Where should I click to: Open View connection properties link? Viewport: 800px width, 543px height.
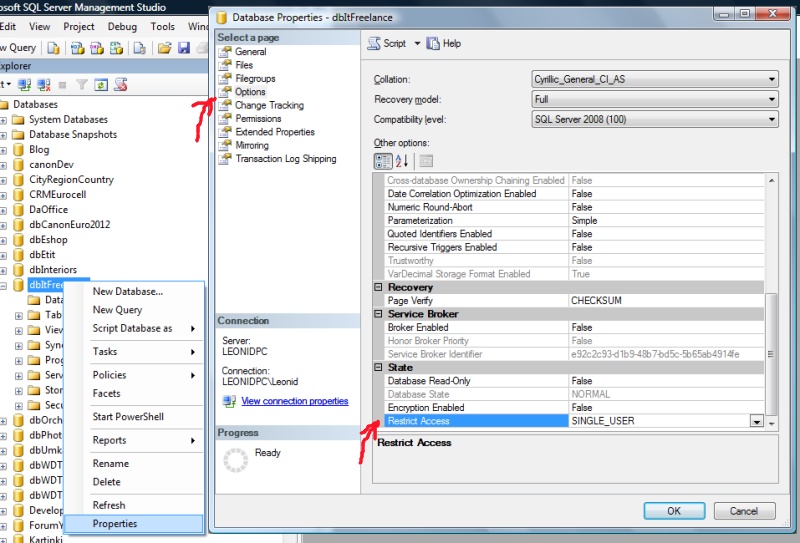[x=295, y=401]
